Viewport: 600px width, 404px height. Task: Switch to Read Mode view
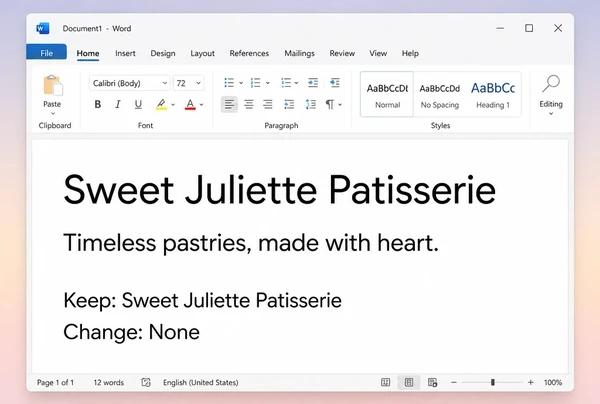(x=385, y=382)
